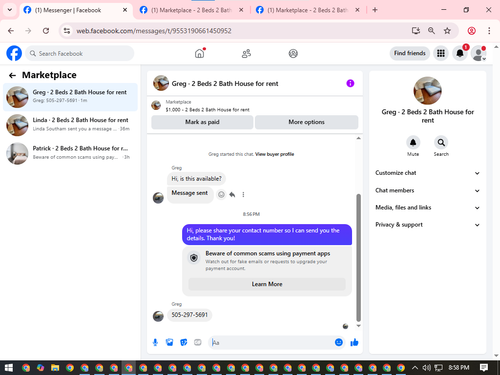Viewport: 500px width, 375px height.
Task: Choose a GIF icon
Action: coord(198,342)
